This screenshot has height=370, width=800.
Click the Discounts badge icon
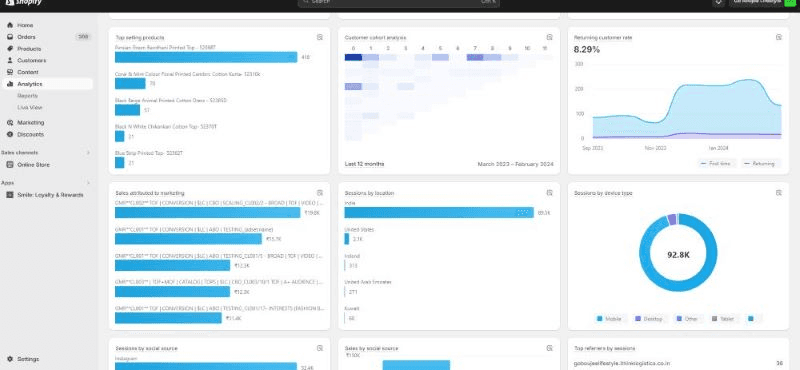pos(10,134)
